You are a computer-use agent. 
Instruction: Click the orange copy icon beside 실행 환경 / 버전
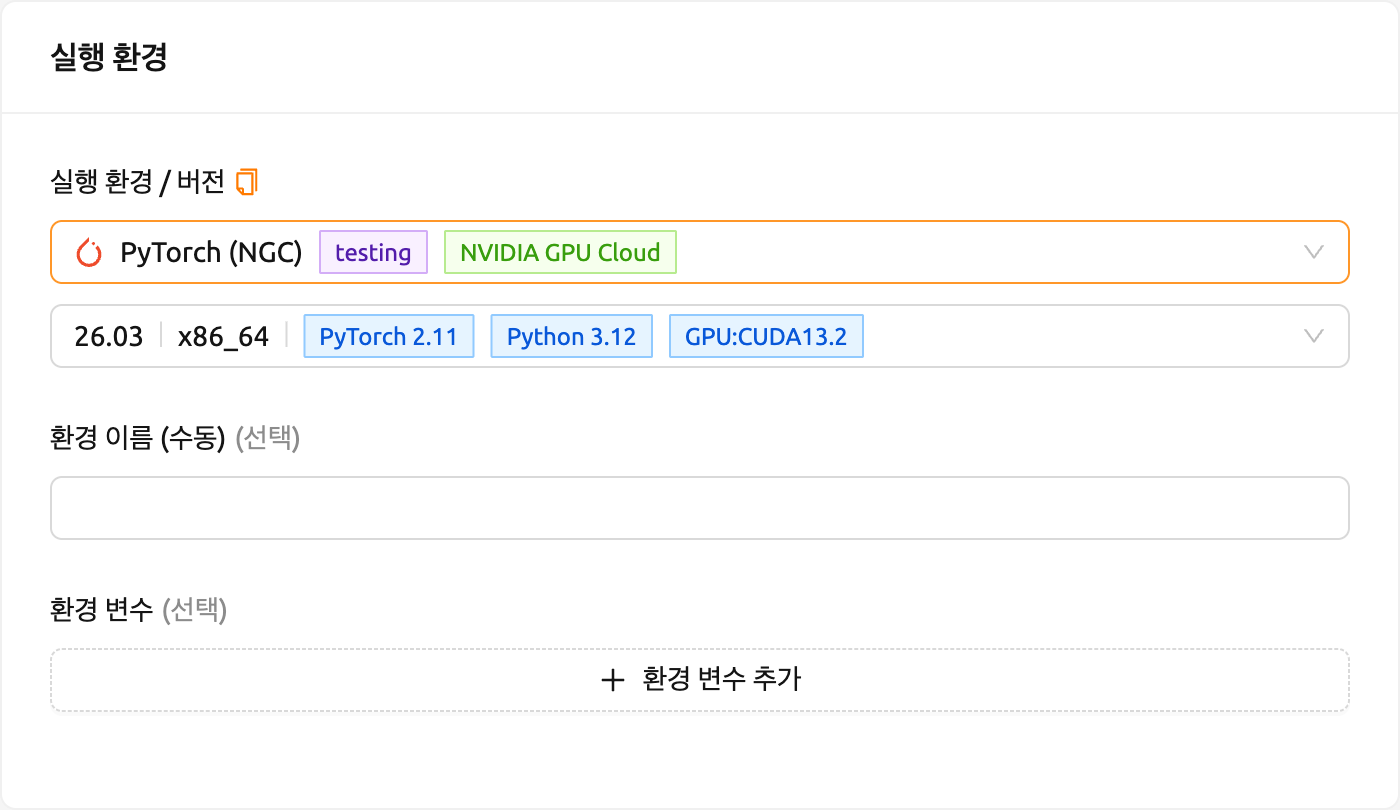[x=247, y=181]
